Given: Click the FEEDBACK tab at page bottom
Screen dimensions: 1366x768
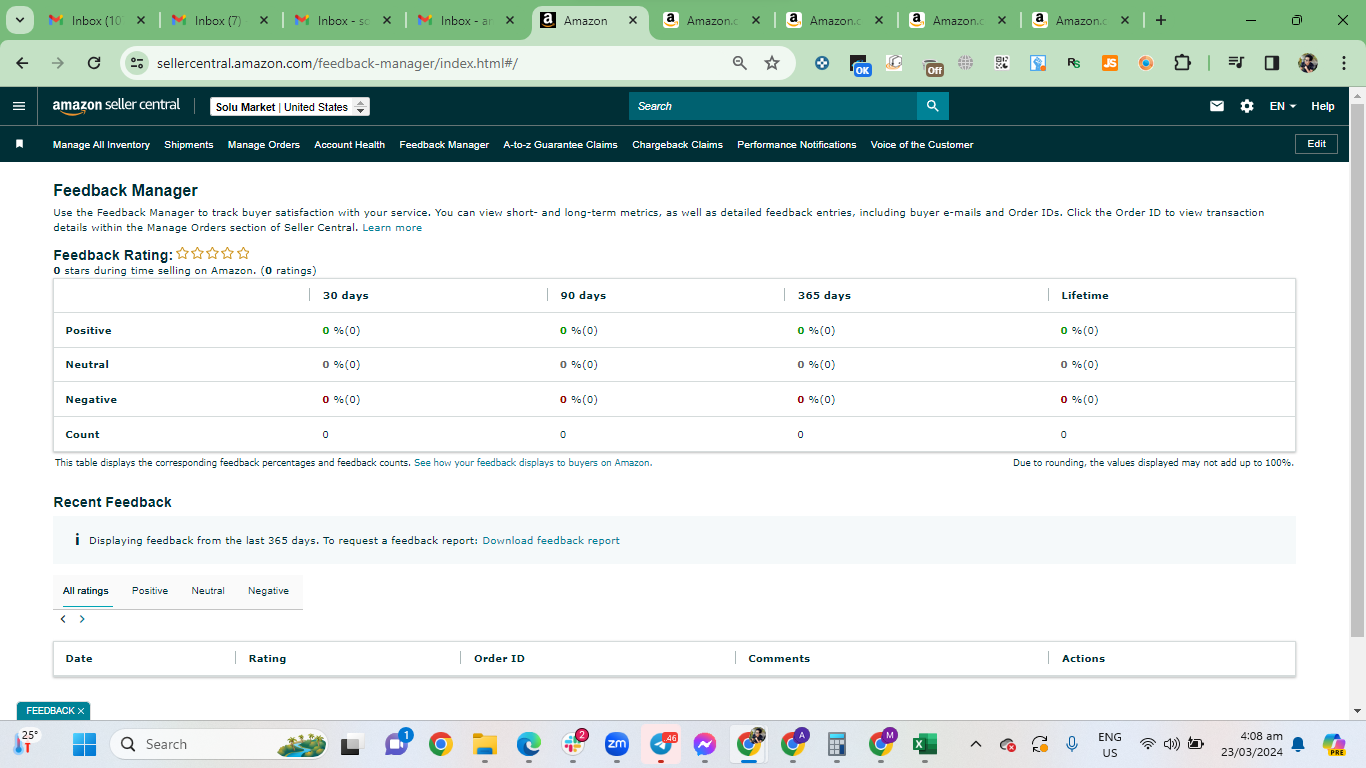Looking at the screenshot, I should (53, 711).
